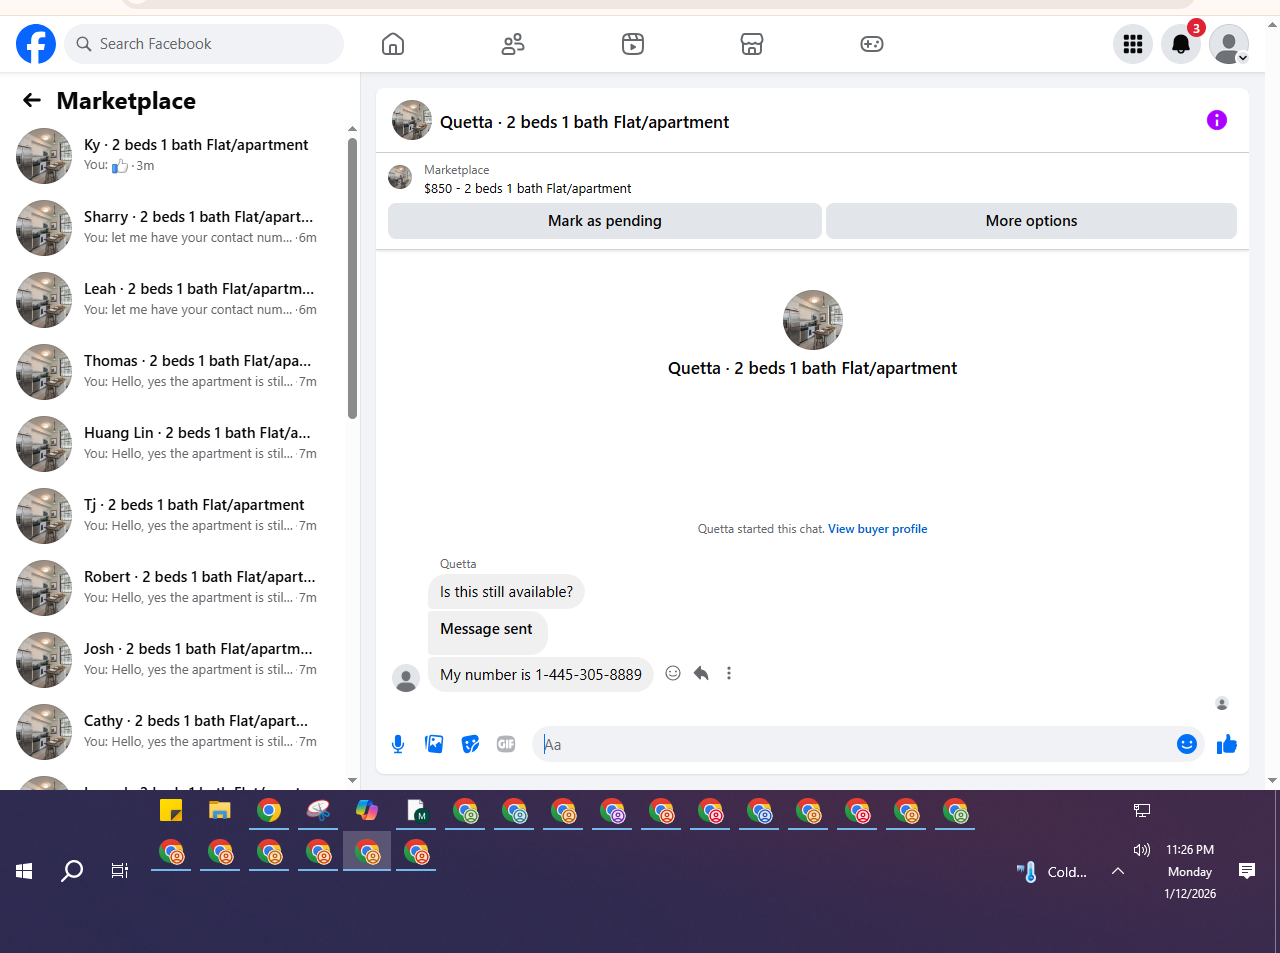Viewport: 1280px width, 953px height.
Task: Open Windows Start menu
Action: 24,871
